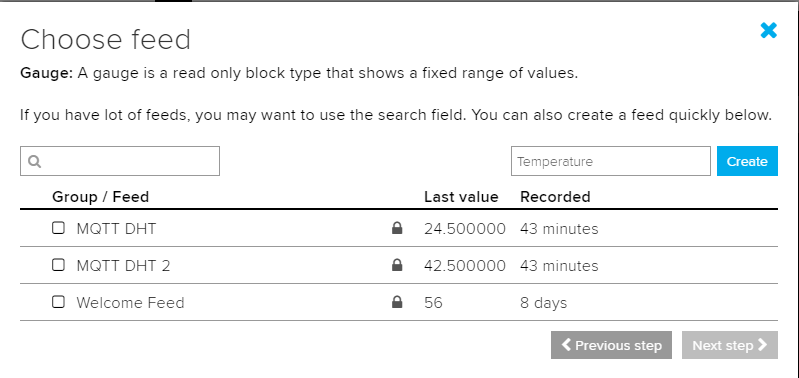Click the search magnifier icon
This screenshot has height=378, width=799.
point(35,161)
